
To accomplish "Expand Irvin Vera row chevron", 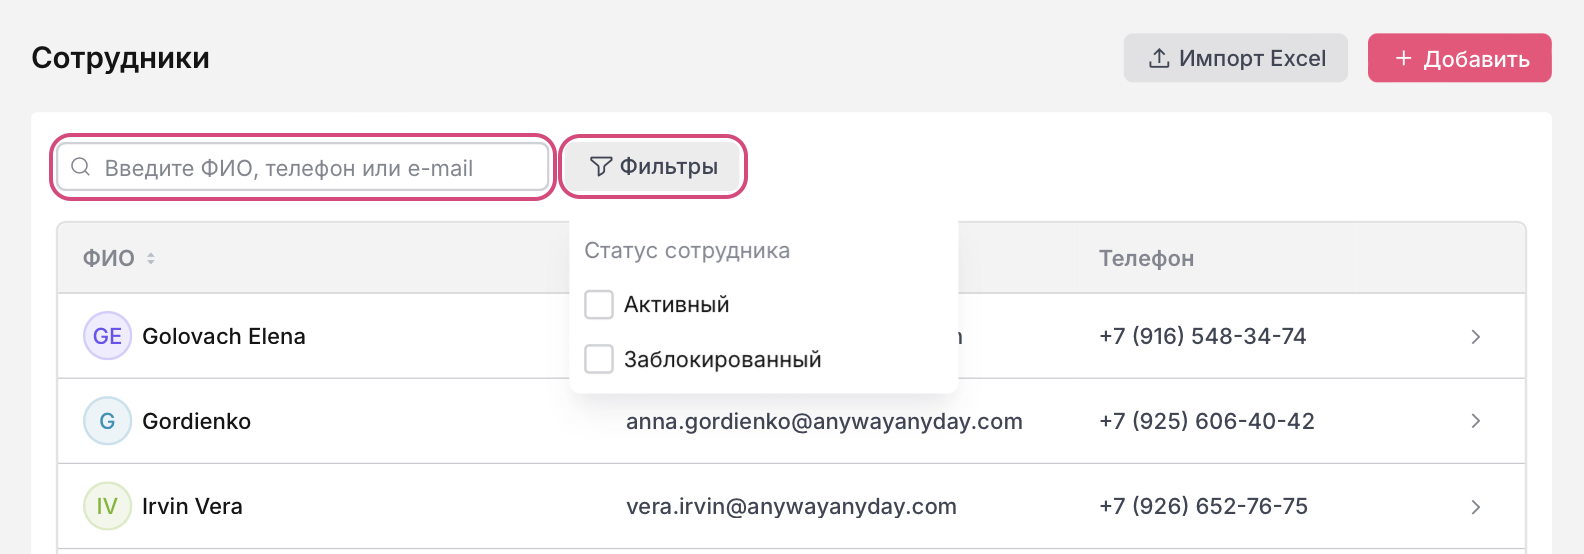I will pyautogui.click(x=1475, y=507).
